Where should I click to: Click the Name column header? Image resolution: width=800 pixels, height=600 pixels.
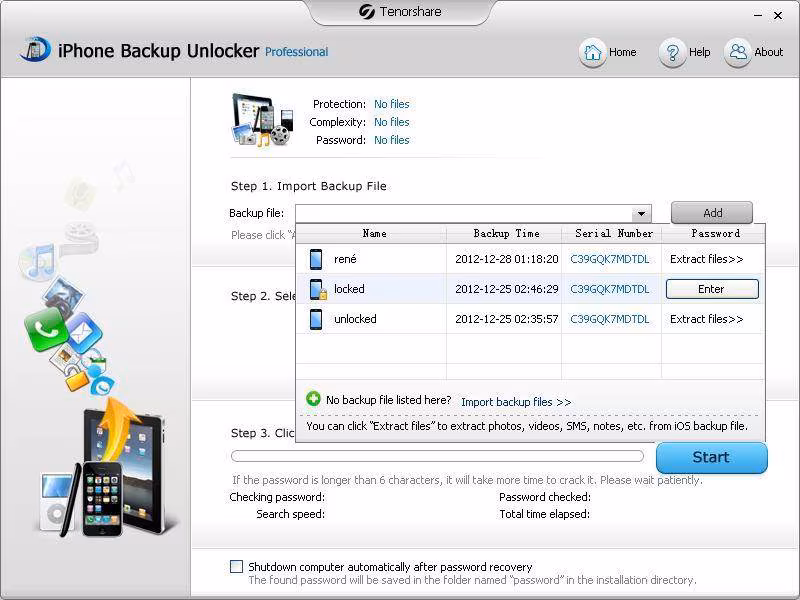coord(374,234)
